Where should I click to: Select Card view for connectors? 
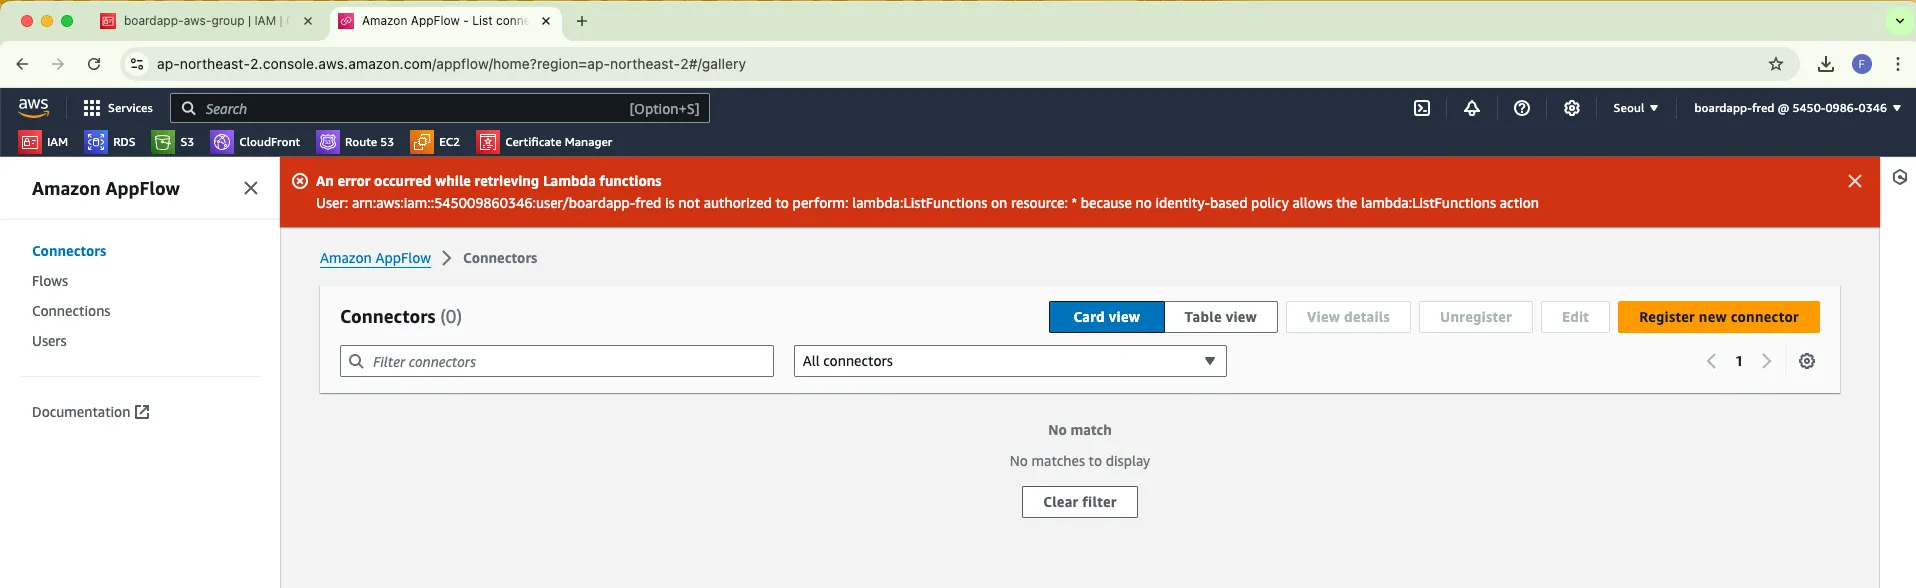[x=1106, y=317]
